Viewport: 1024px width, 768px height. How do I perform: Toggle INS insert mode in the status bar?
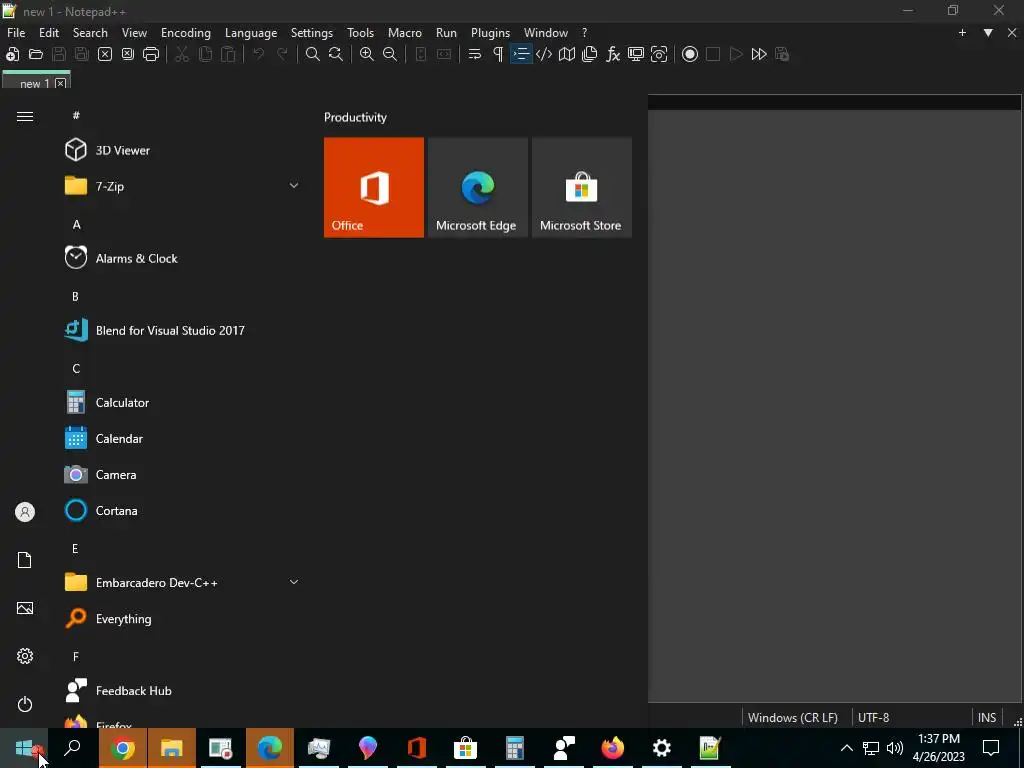point(987,717)
